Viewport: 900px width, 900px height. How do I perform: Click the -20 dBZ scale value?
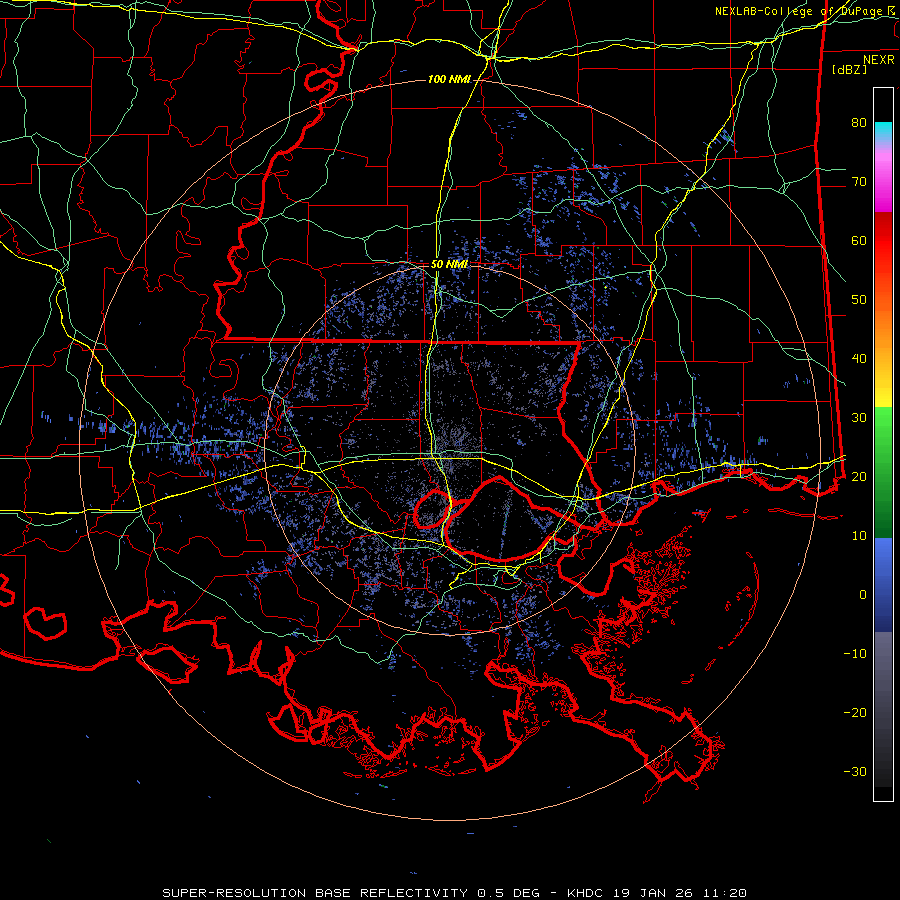(855, 712)
